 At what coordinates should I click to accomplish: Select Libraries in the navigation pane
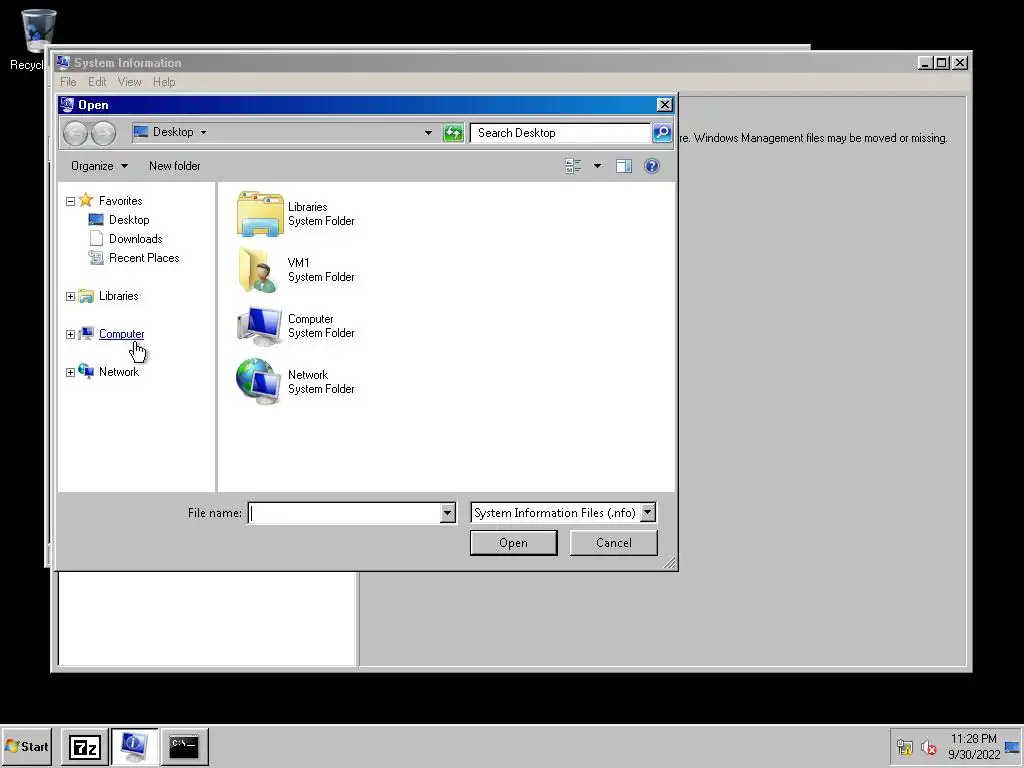pyautogui.click(x=118, y=296)
